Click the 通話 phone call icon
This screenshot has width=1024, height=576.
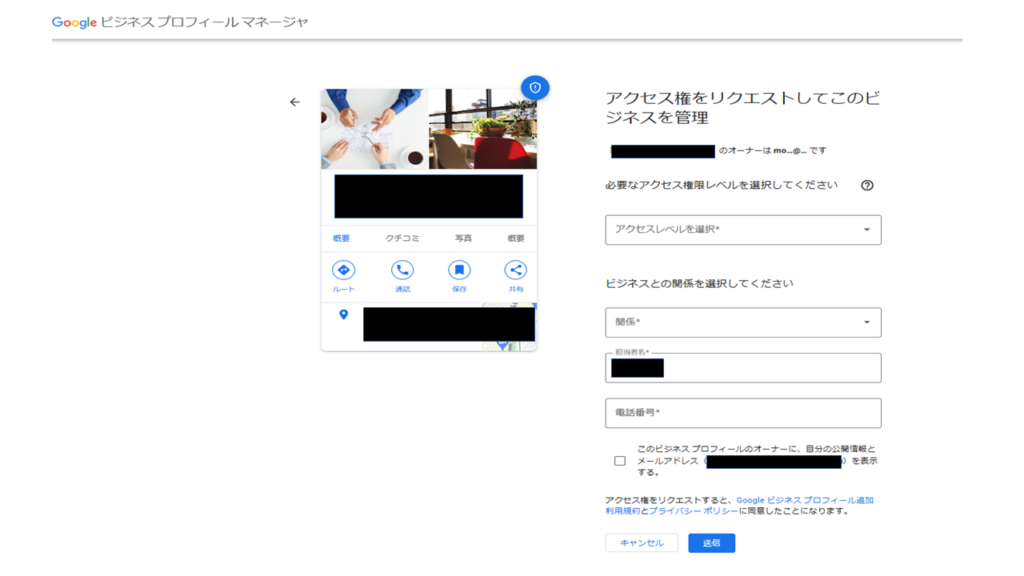[402, 270]
